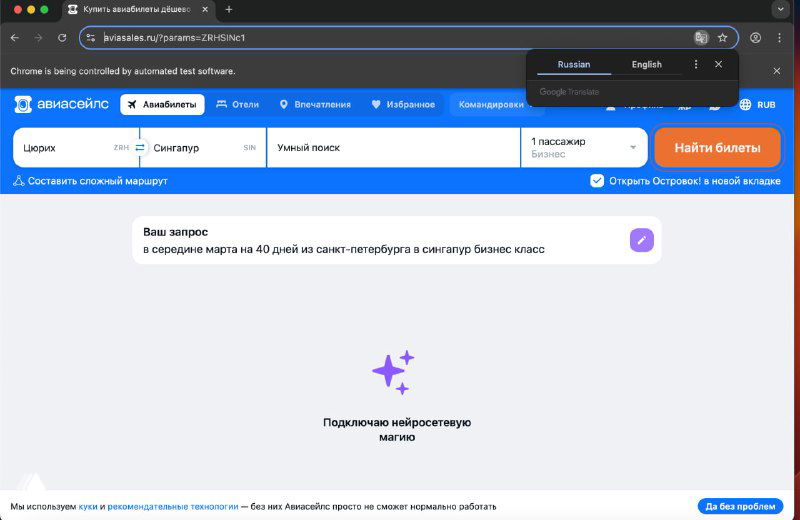Select Russian in the Translate popup
Image resolution: width=800 pixels, height=520 pixels.
pyautogui.click(x=573, y=64)
